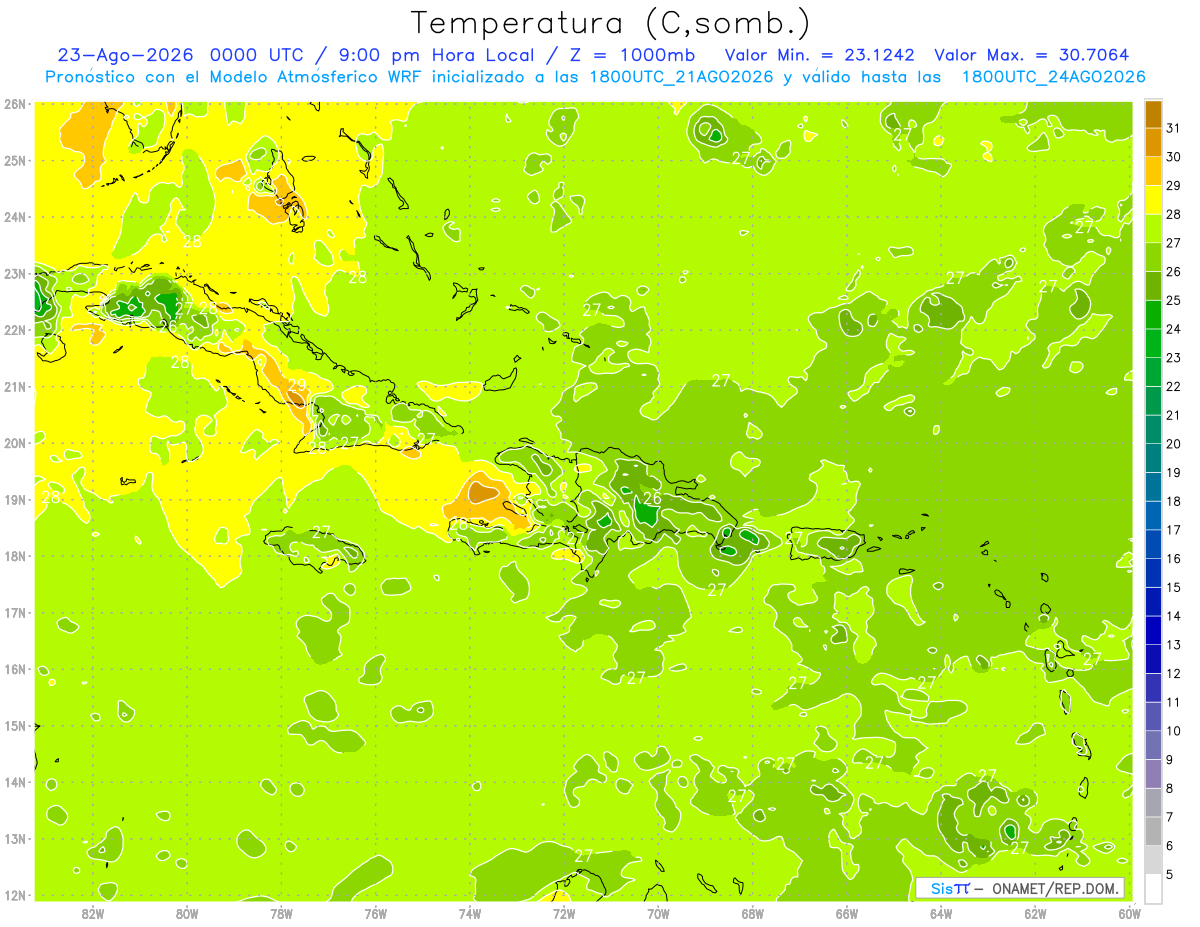Click the longitude axis label "66W"
The image size is (1200, 927).
(x=847, y=914)
